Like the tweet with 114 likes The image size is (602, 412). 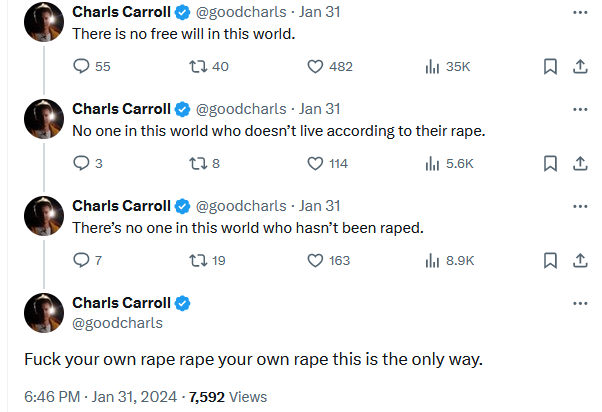coord(315,164)
